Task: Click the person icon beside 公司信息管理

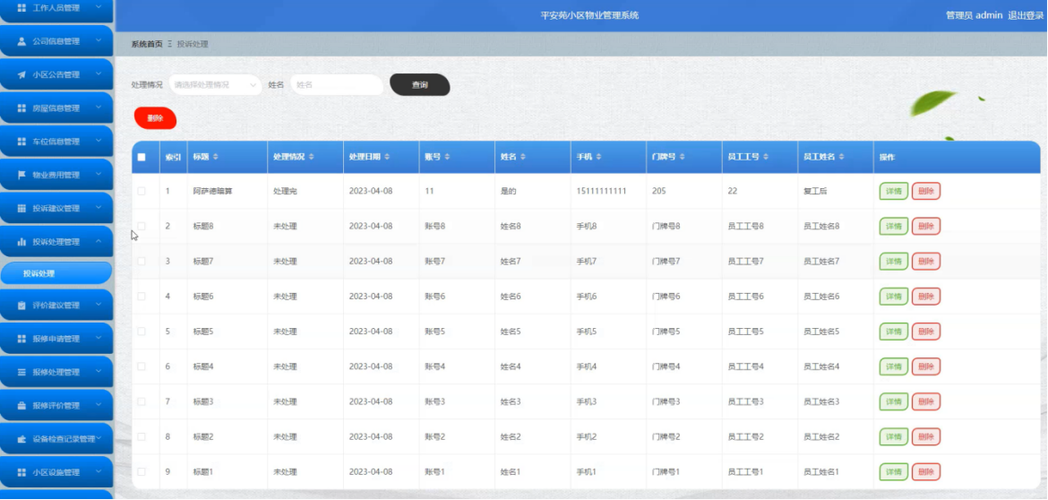Action: (21, 41)
